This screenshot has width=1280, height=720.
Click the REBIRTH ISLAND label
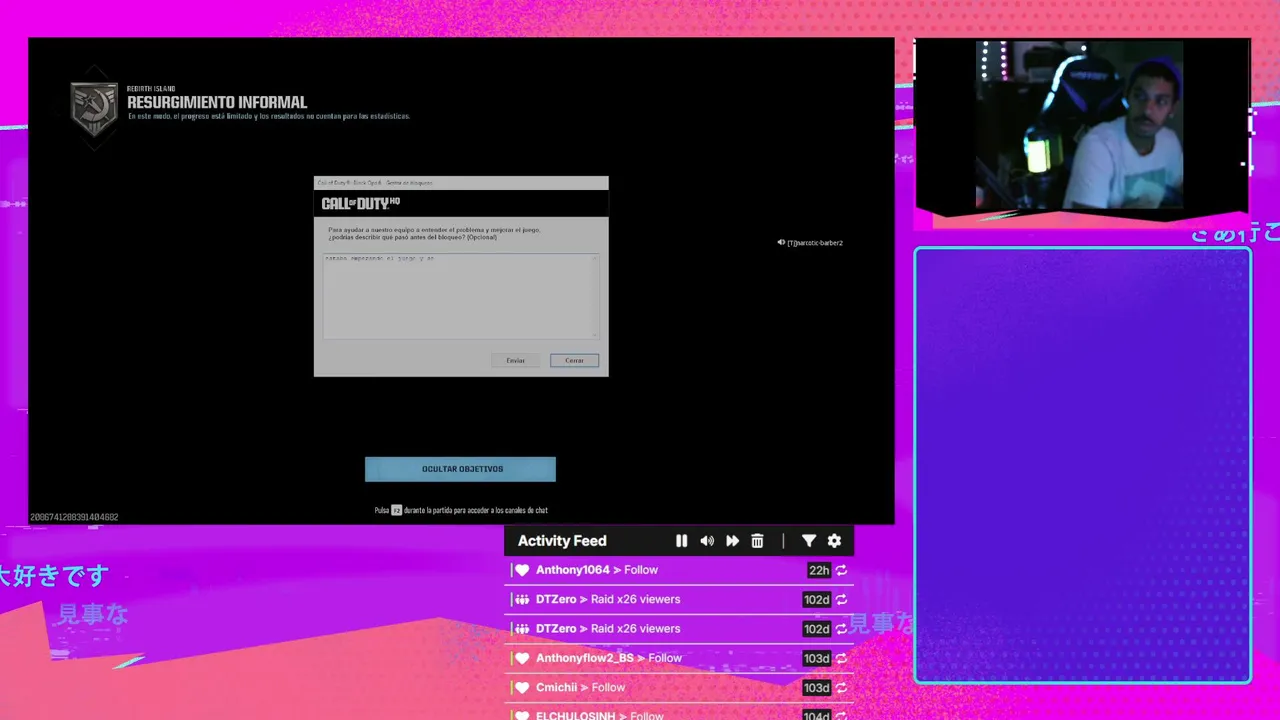pyautogui.click(x=151, y=89)
